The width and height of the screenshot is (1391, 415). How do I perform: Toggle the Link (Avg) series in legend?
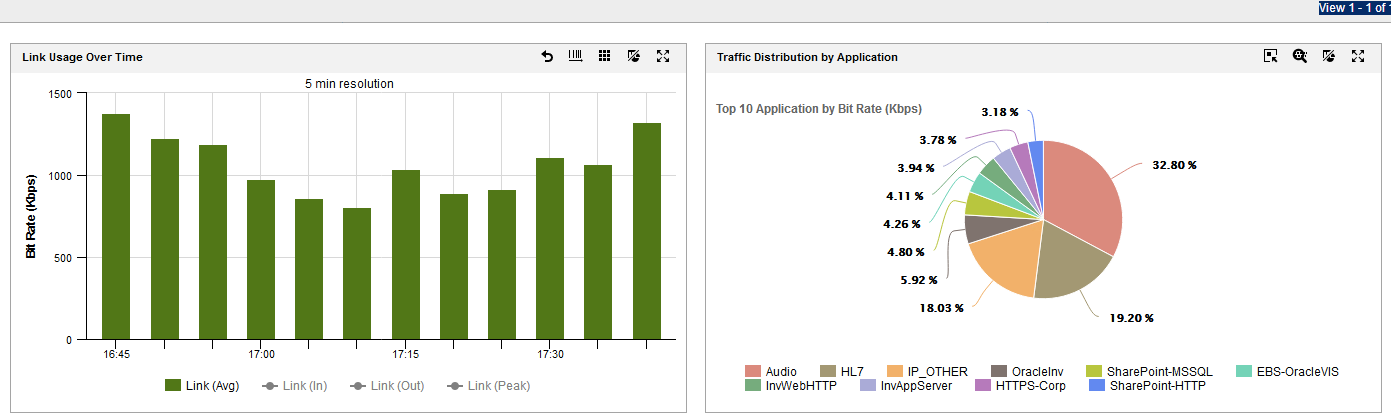pos(202,386)
